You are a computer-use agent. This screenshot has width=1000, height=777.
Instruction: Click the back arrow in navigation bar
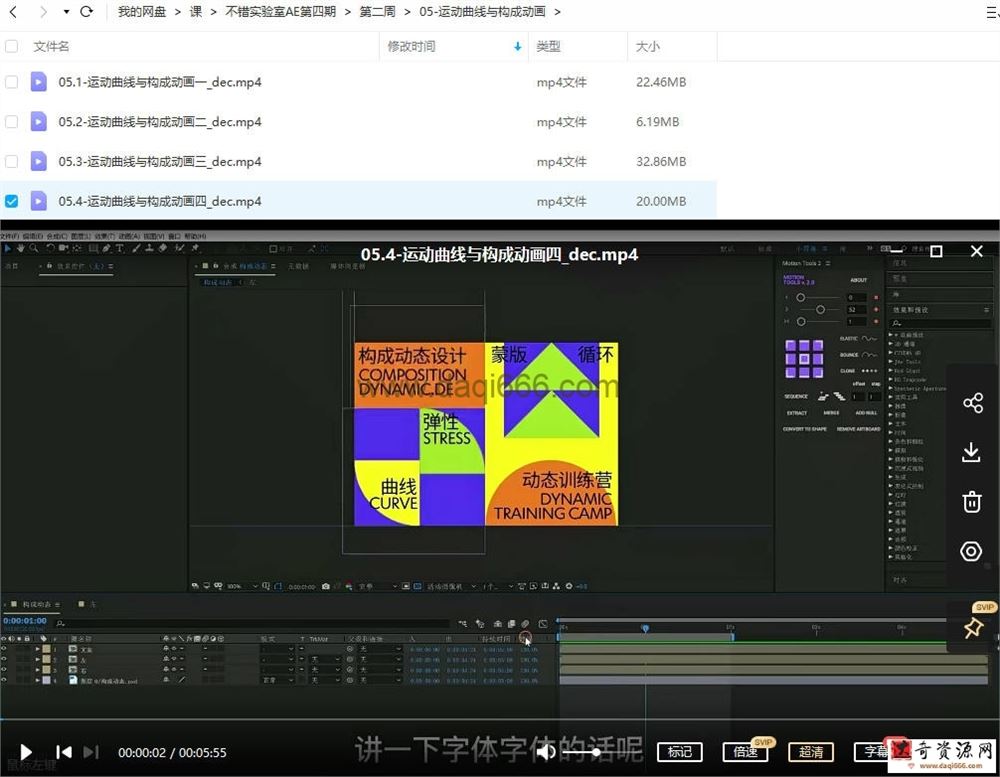[x=13, y=12]
